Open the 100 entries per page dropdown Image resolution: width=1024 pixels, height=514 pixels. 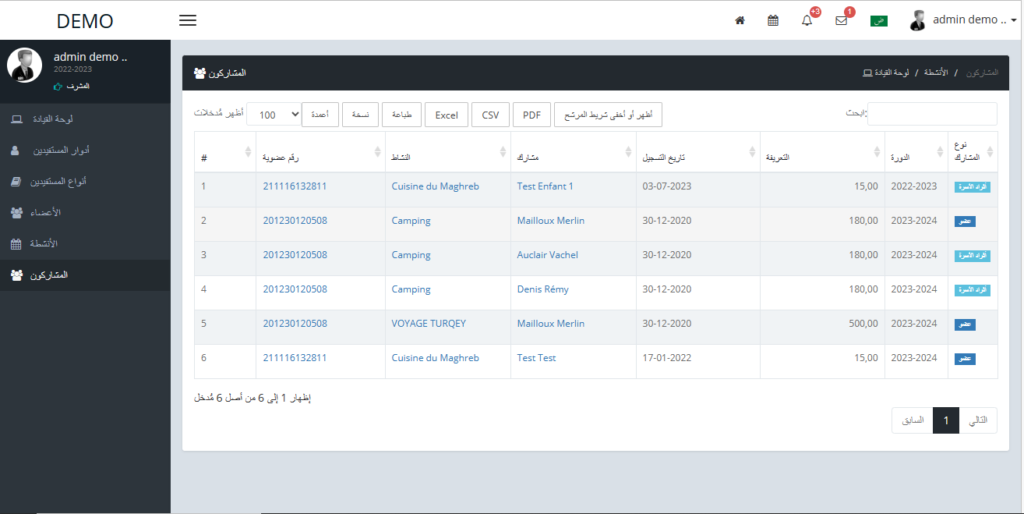274,114
